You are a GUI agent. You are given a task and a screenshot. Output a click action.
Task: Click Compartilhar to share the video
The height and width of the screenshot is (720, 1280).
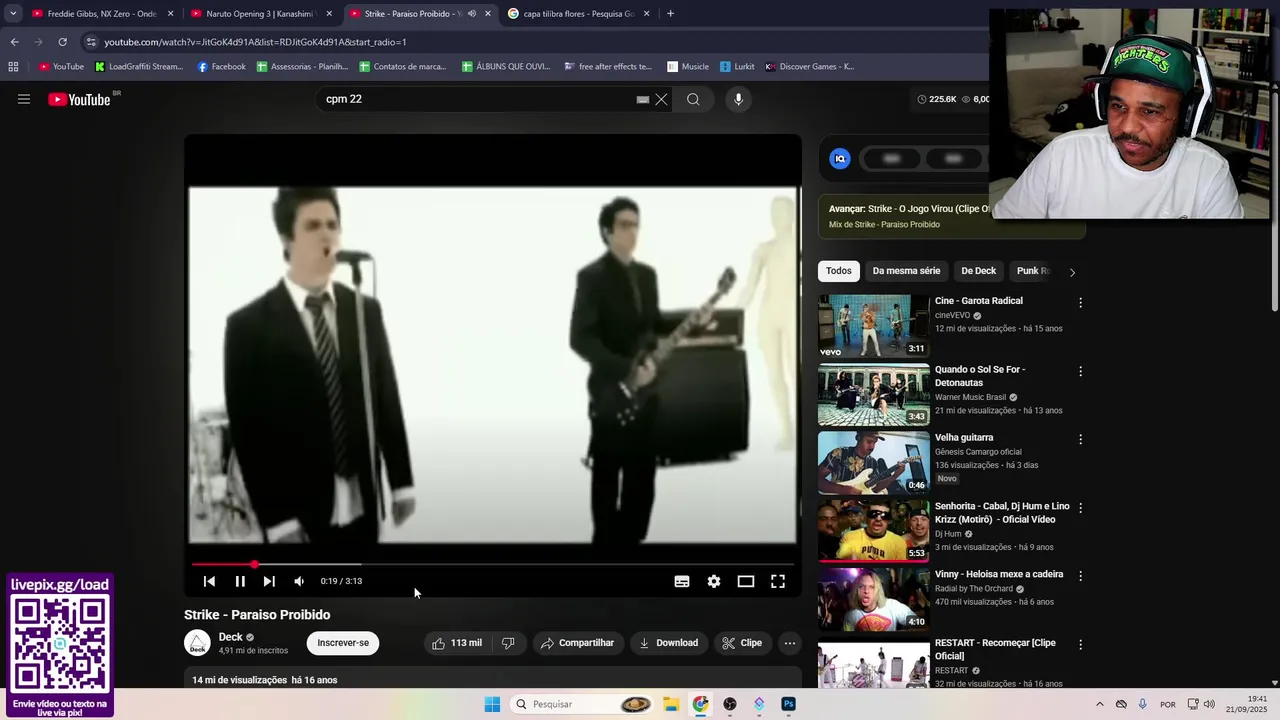point(578,643)
